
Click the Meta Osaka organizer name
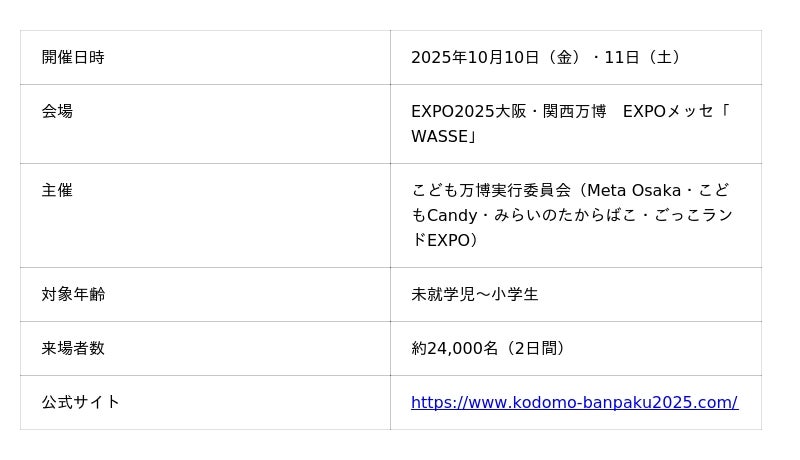(633, 191)
